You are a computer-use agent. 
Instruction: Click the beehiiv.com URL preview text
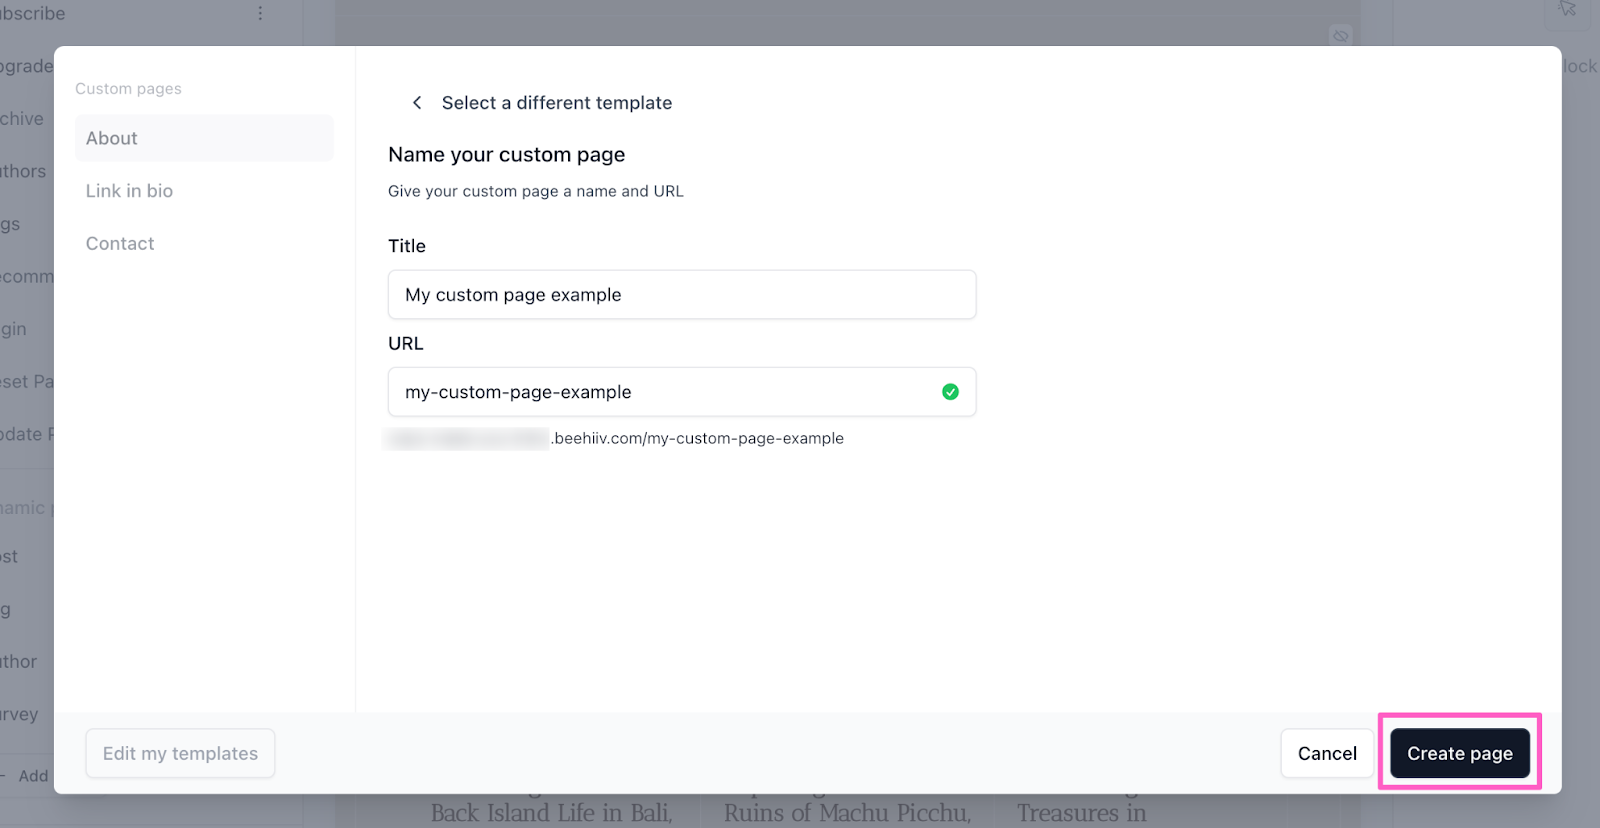point(698,439)
